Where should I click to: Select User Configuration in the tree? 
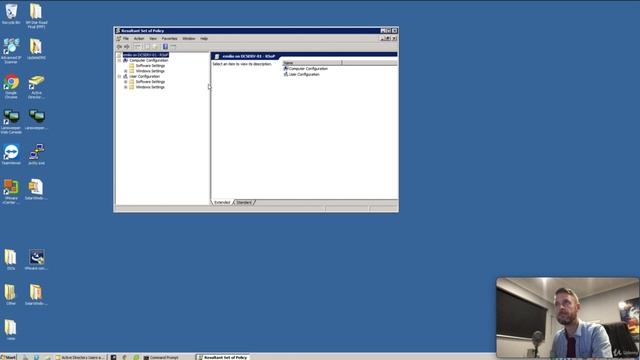(x=144, y=76)
